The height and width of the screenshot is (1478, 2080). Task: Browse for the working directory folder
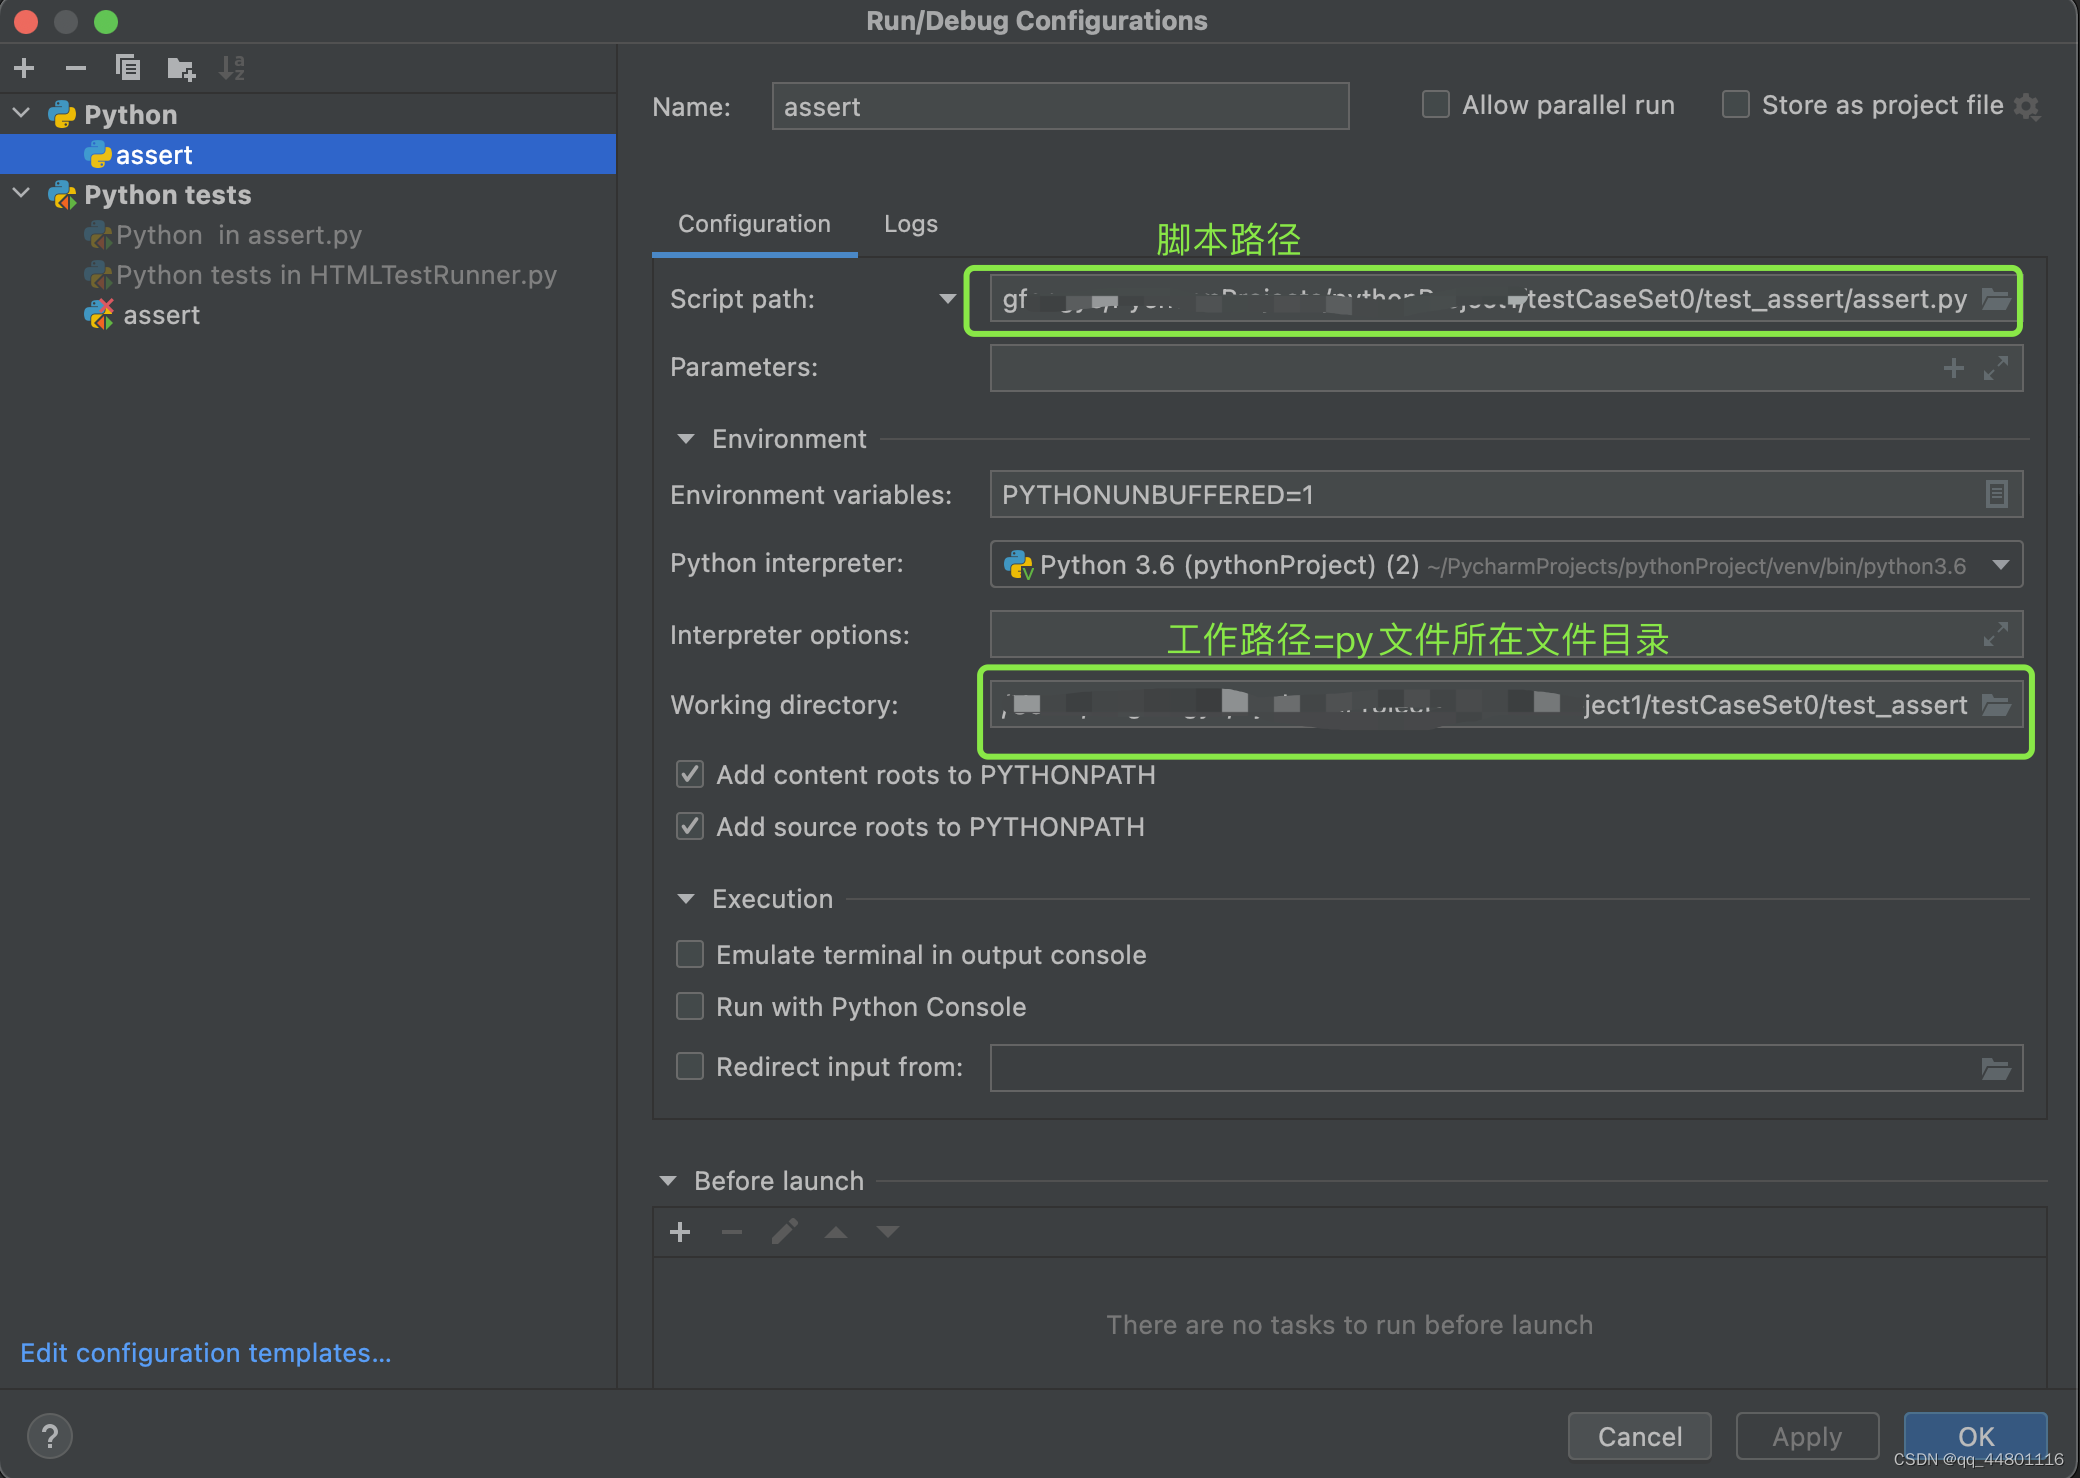[1996, 705]
